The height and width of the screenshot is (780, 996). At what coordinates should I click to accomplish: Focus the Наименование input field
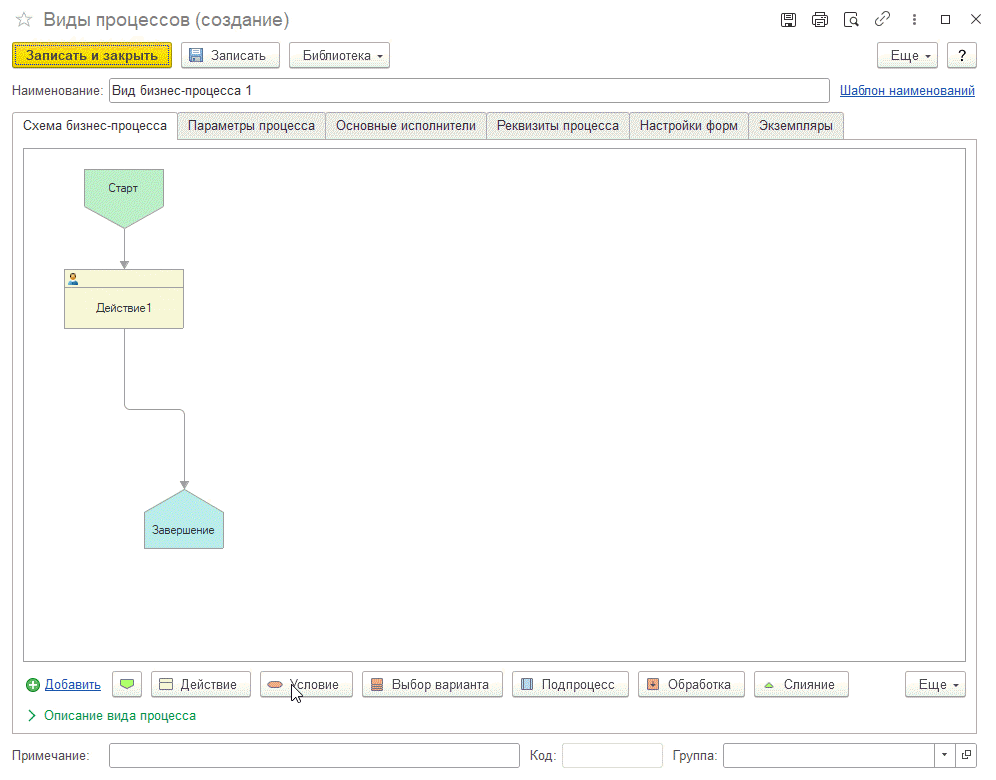[x=469, y=91]
